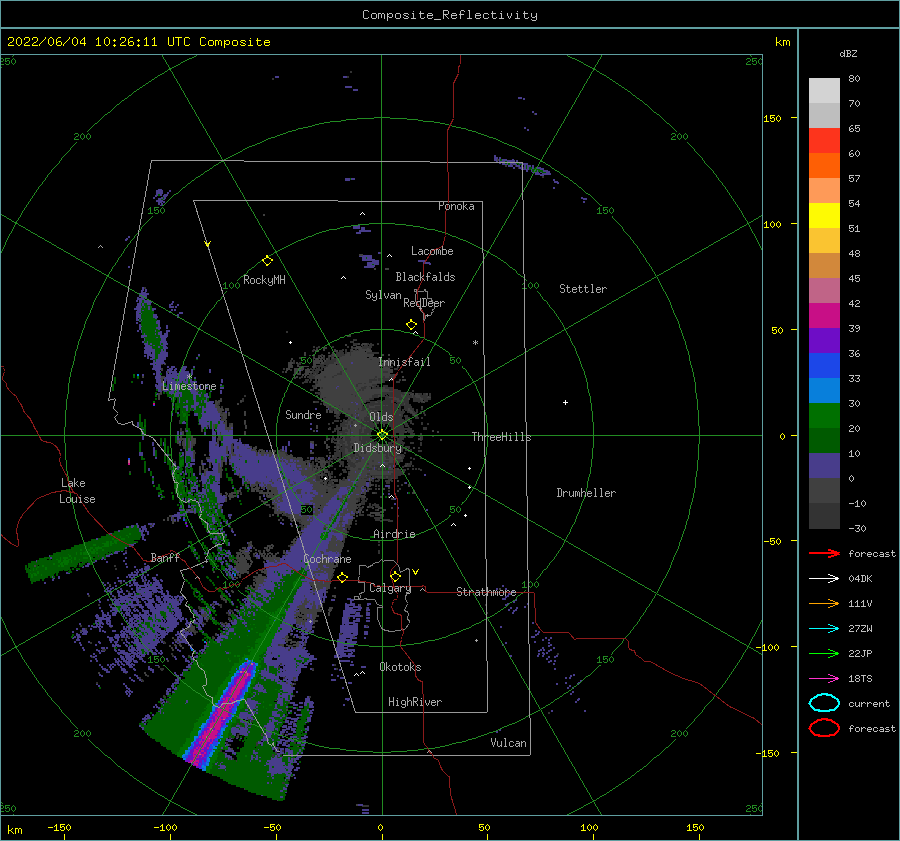Click the Blackfalds city label

425,277
